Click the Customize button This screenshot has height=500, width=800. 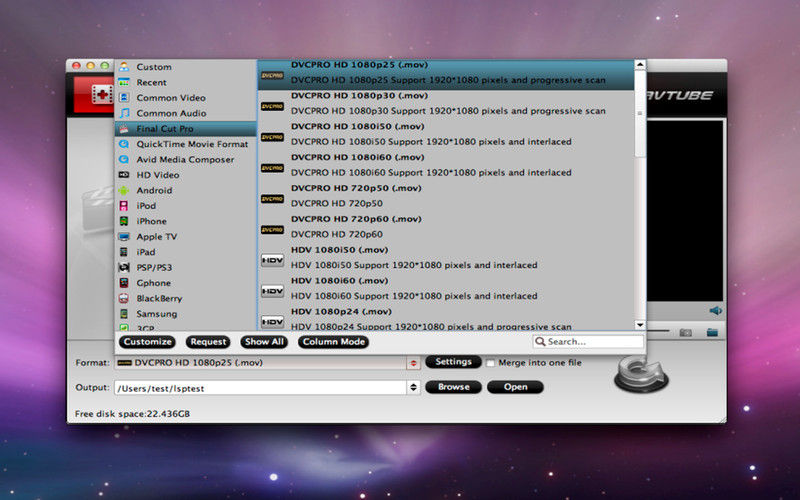pos(147,342)
